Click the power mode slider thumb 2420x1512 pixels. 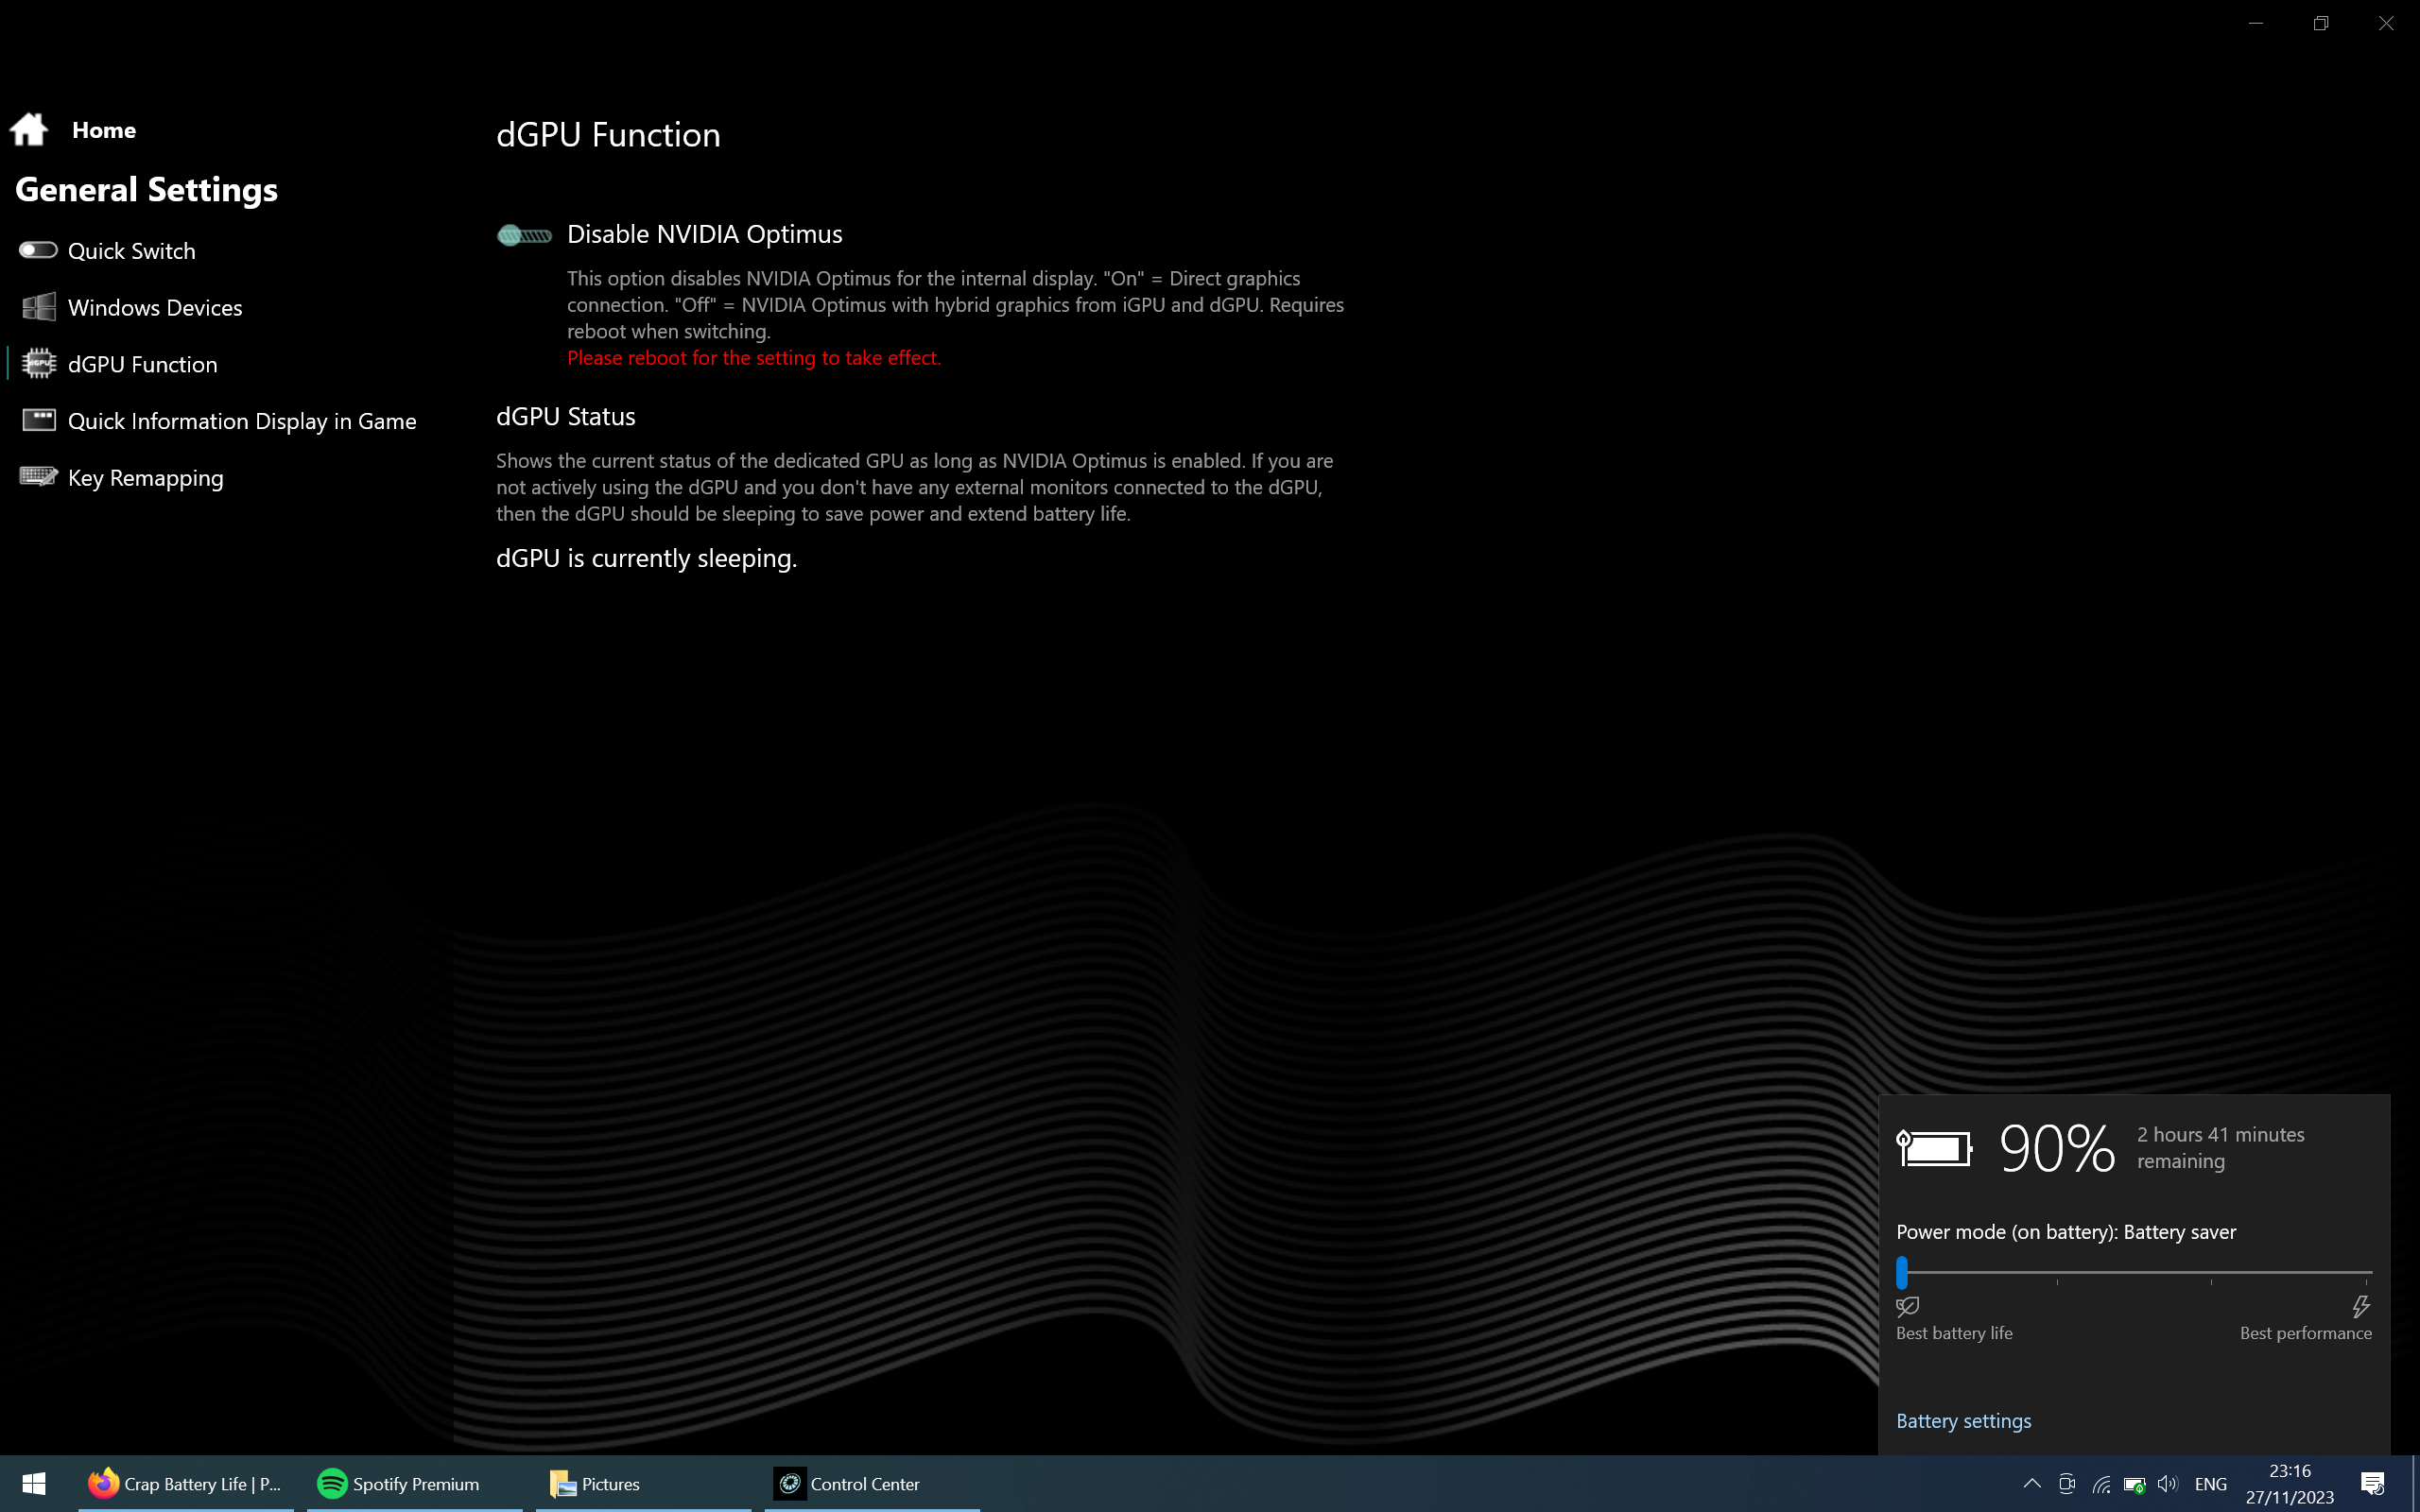pos(1902,1273)
